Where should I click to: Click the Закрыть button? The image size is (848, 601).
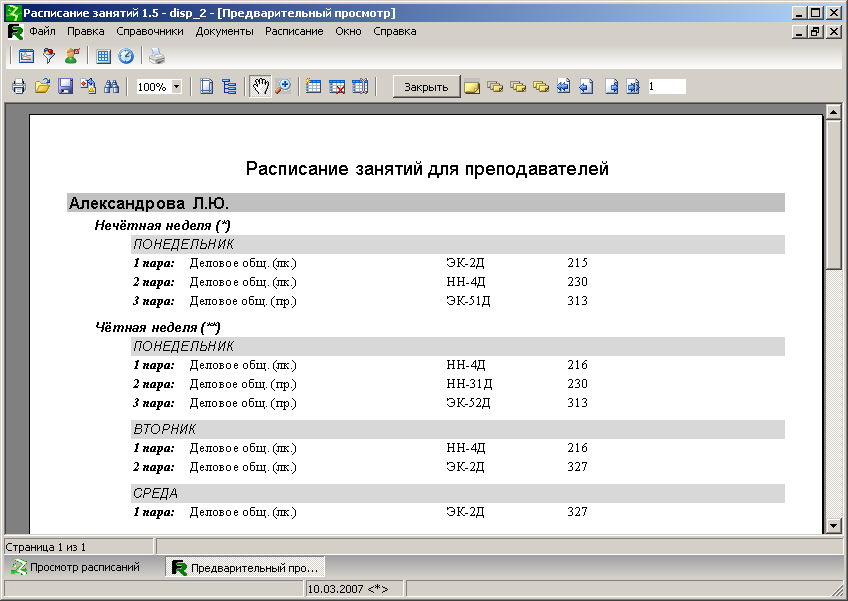(426, 87)
